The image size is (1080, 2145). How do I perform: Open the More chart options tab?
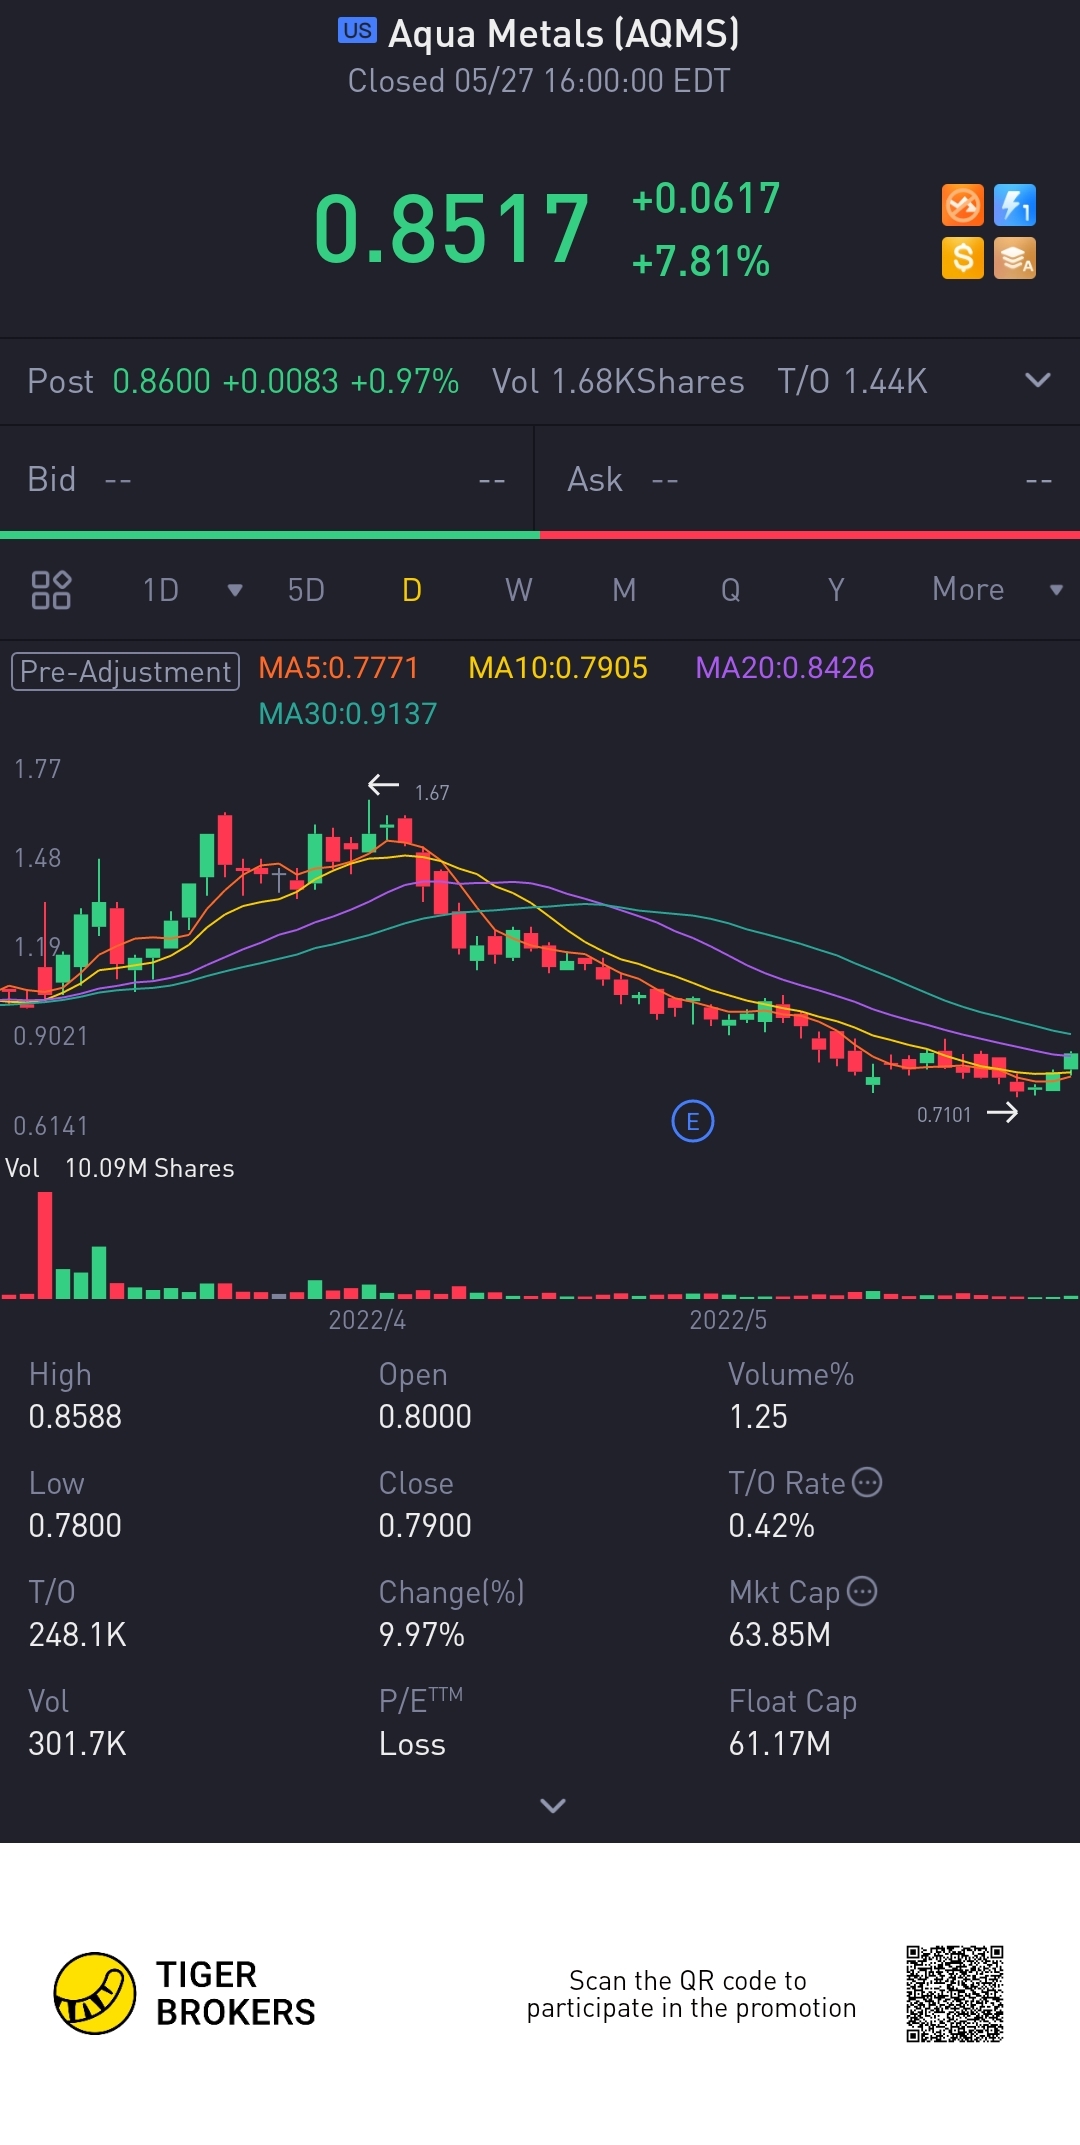click(x=968, y=590)
